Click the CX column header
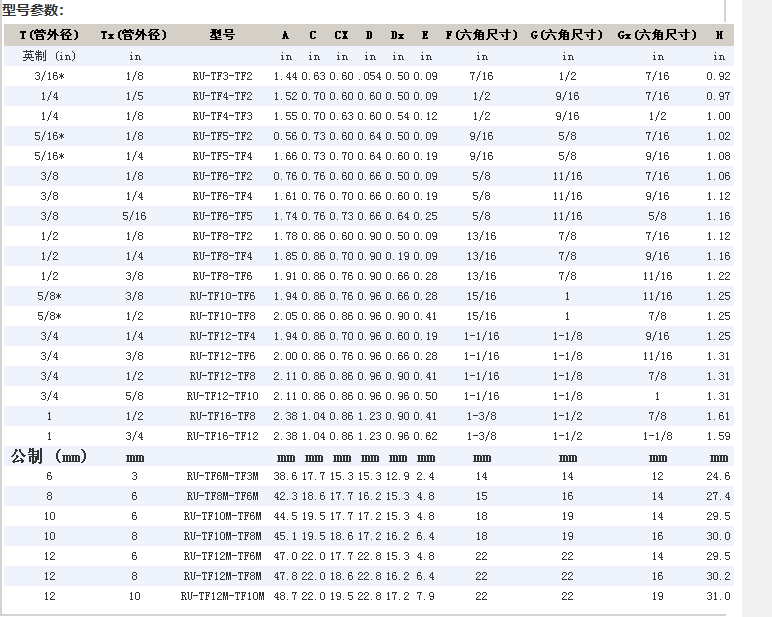The image size is (772, 617). pyautogui.click(x=341, y=35)
